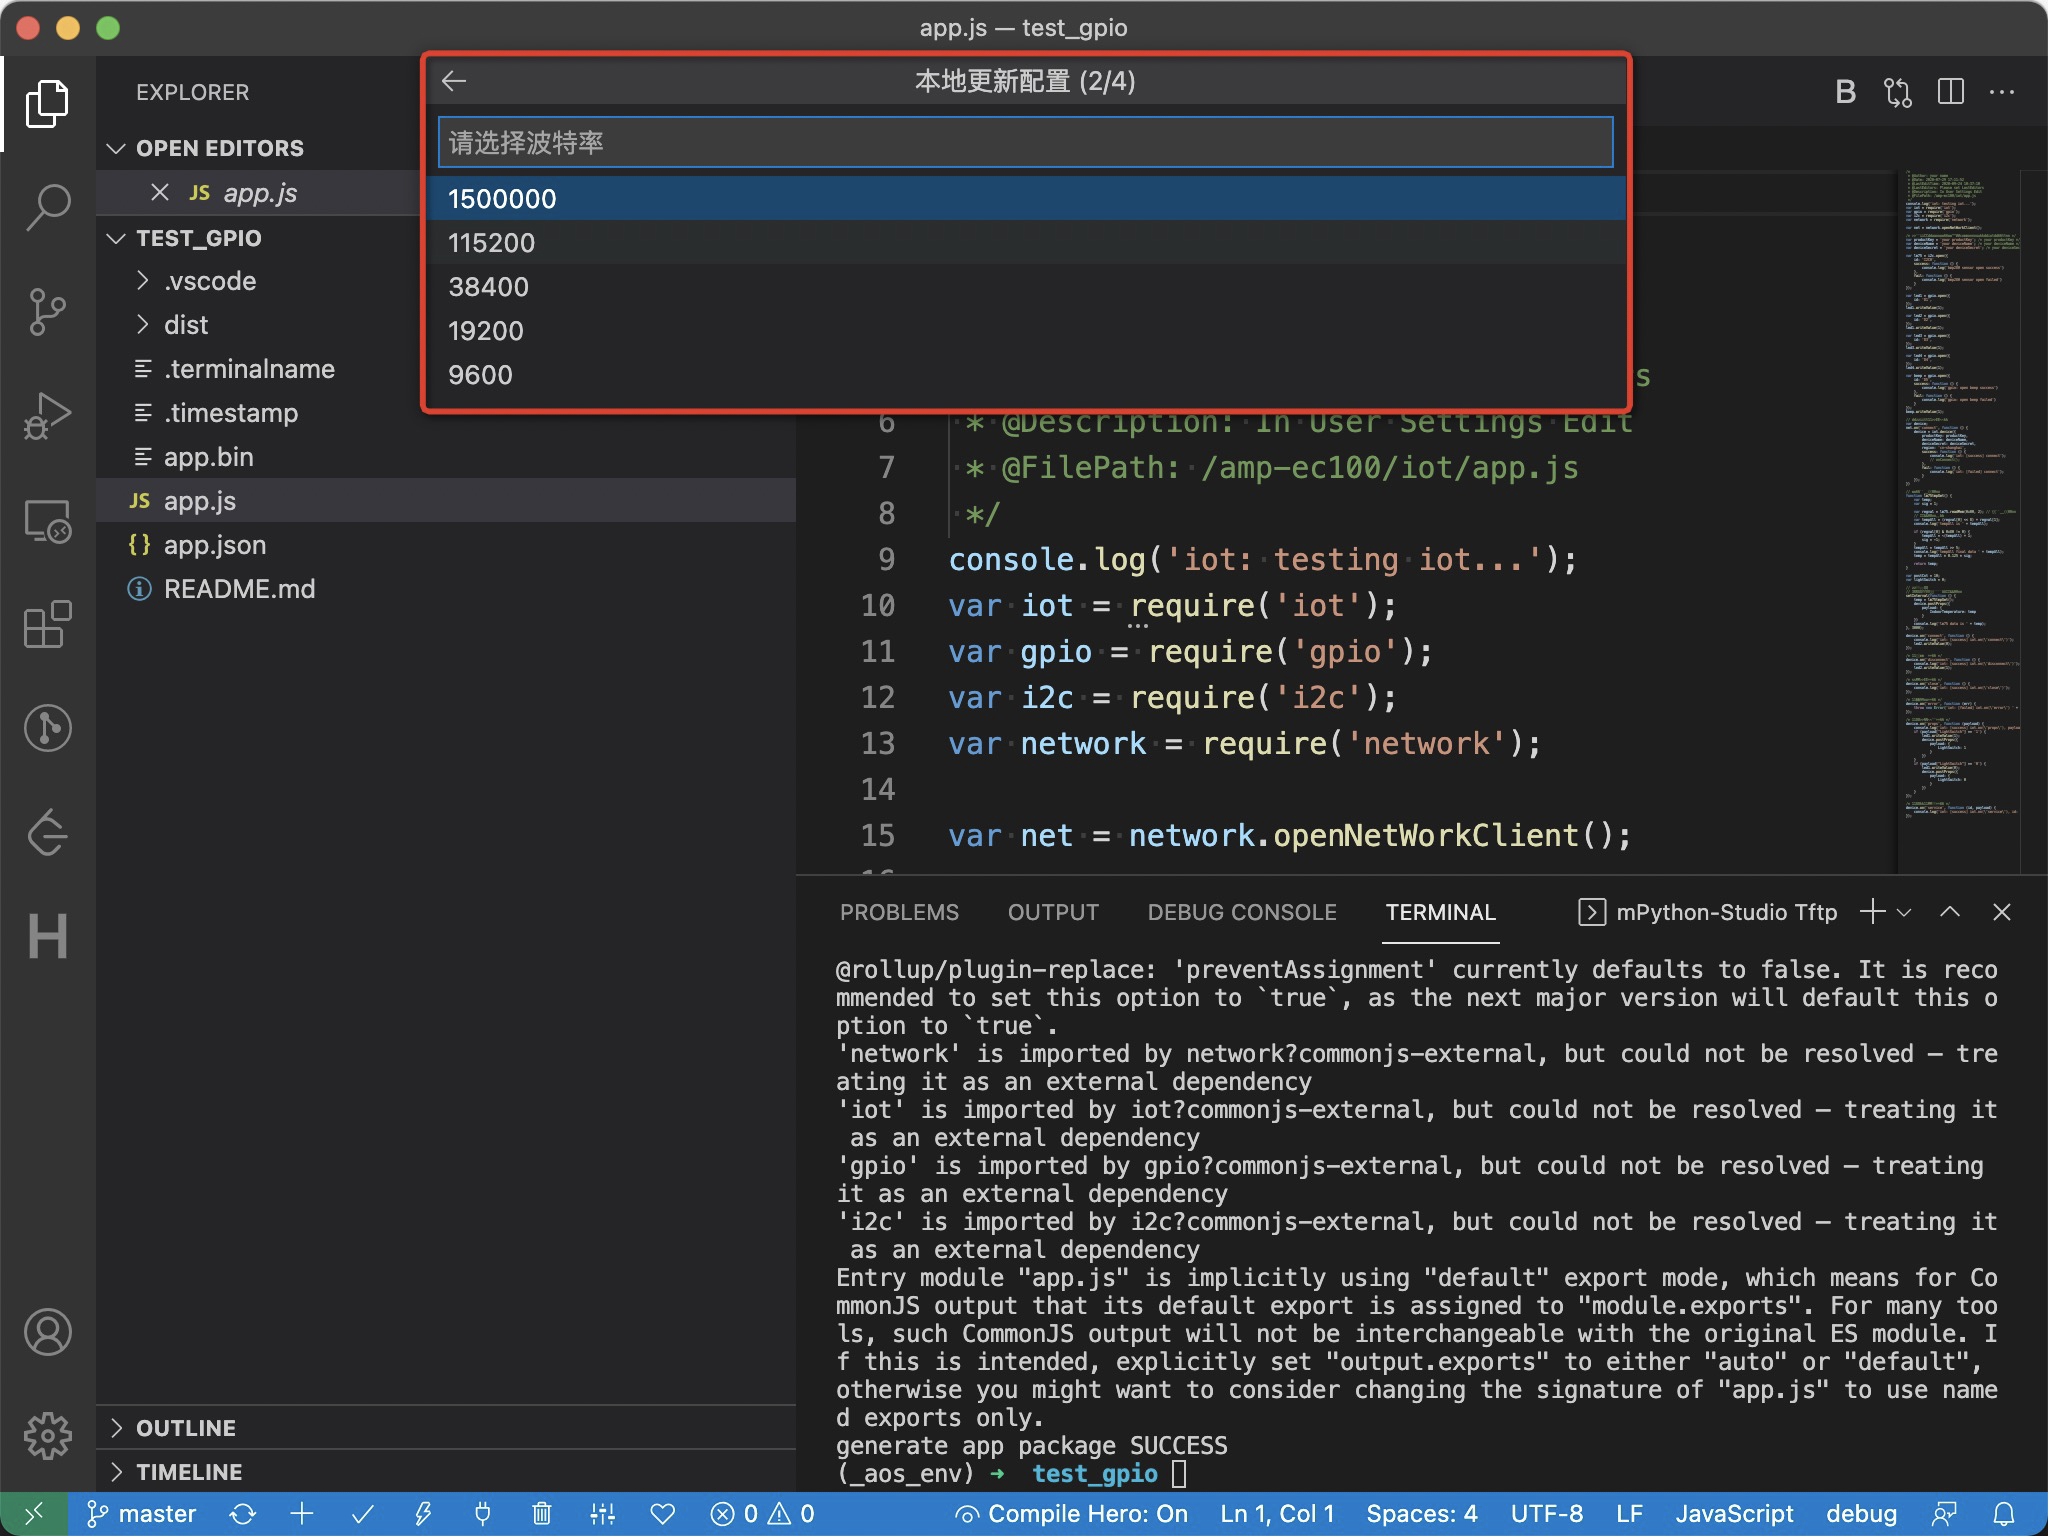
Task: Click the lightning bolt icon in status bar
Action: [x=423, y=1514]
